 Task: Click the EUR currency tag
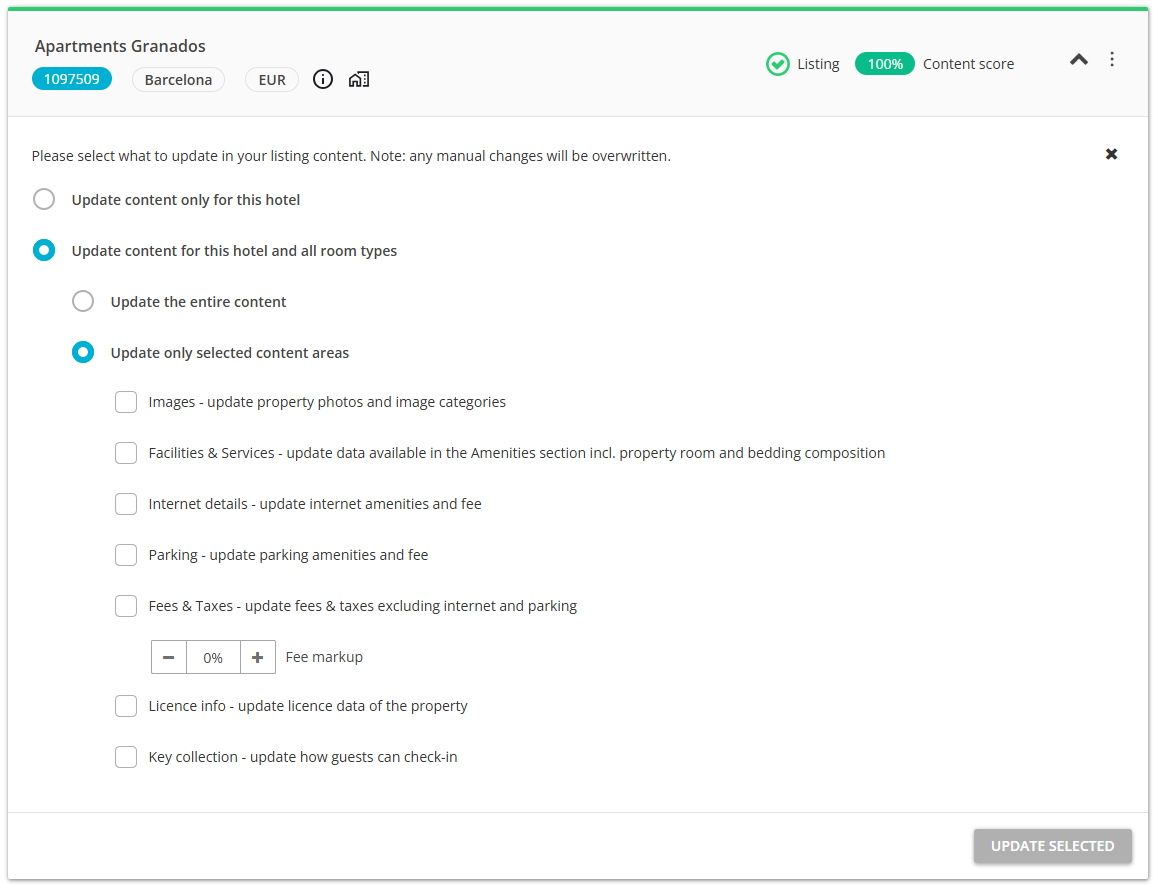pos(271,79)
